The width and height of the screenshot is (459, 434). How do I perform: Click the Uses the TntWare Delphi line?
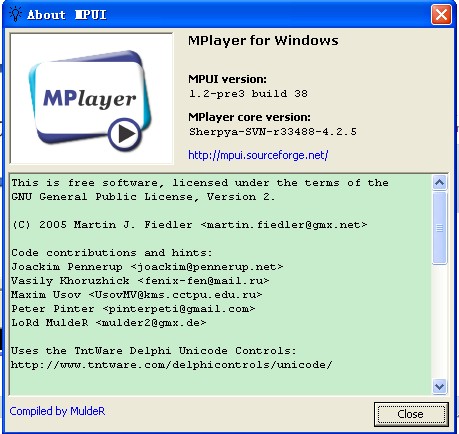coord(154,351)
